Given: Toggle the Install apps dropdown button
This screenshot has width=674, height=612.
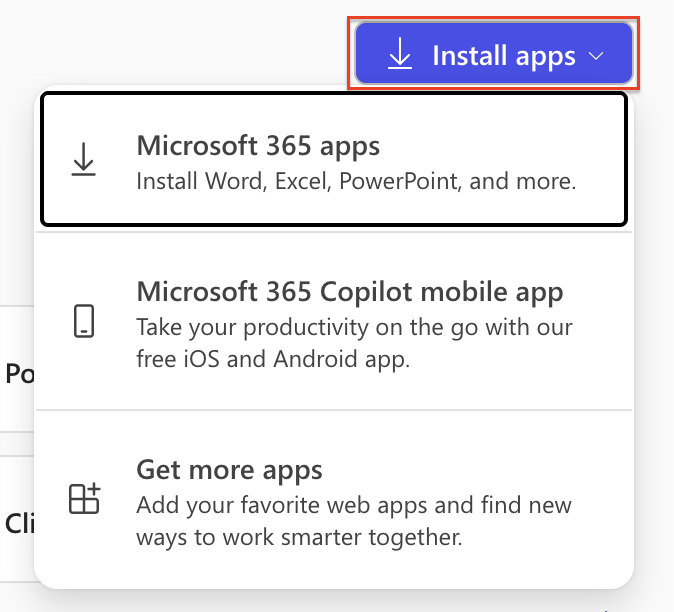Looking at the screenshot, I should [x=494, y=55].
